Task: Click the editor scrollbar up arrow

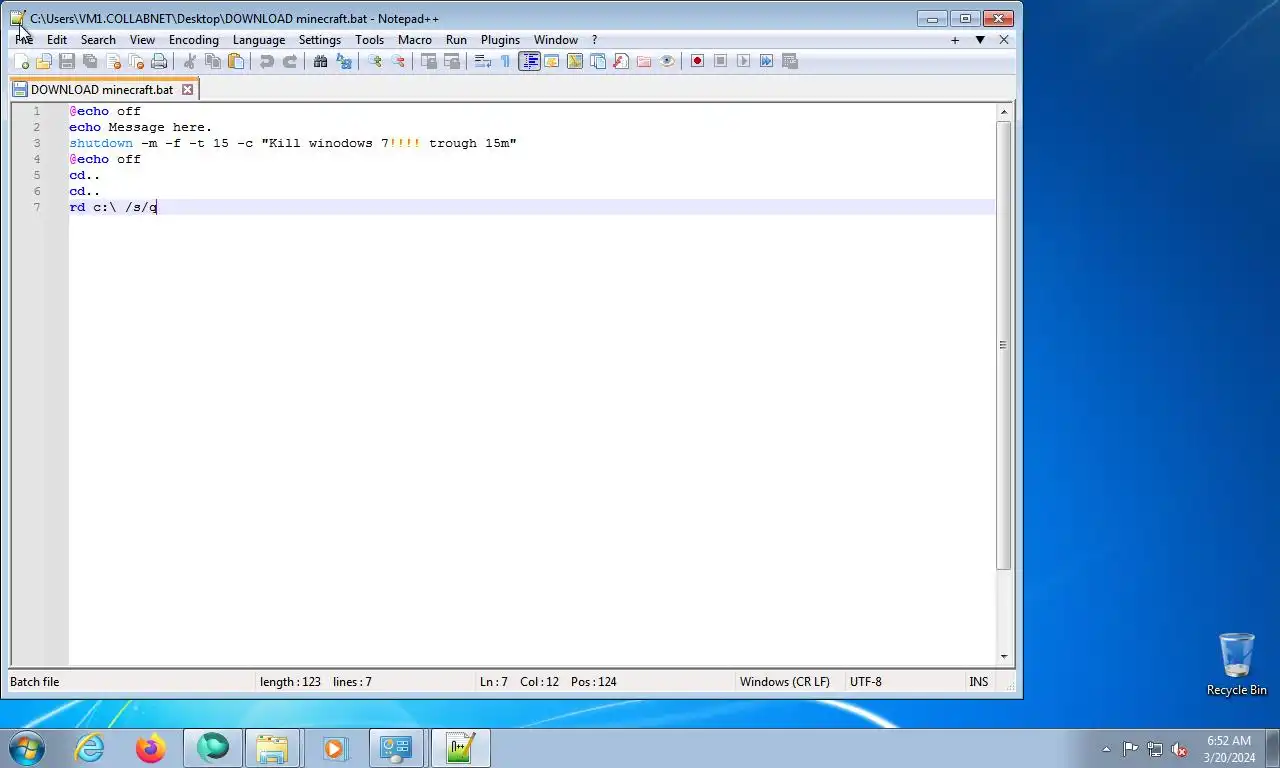Action: (1004, 112)
